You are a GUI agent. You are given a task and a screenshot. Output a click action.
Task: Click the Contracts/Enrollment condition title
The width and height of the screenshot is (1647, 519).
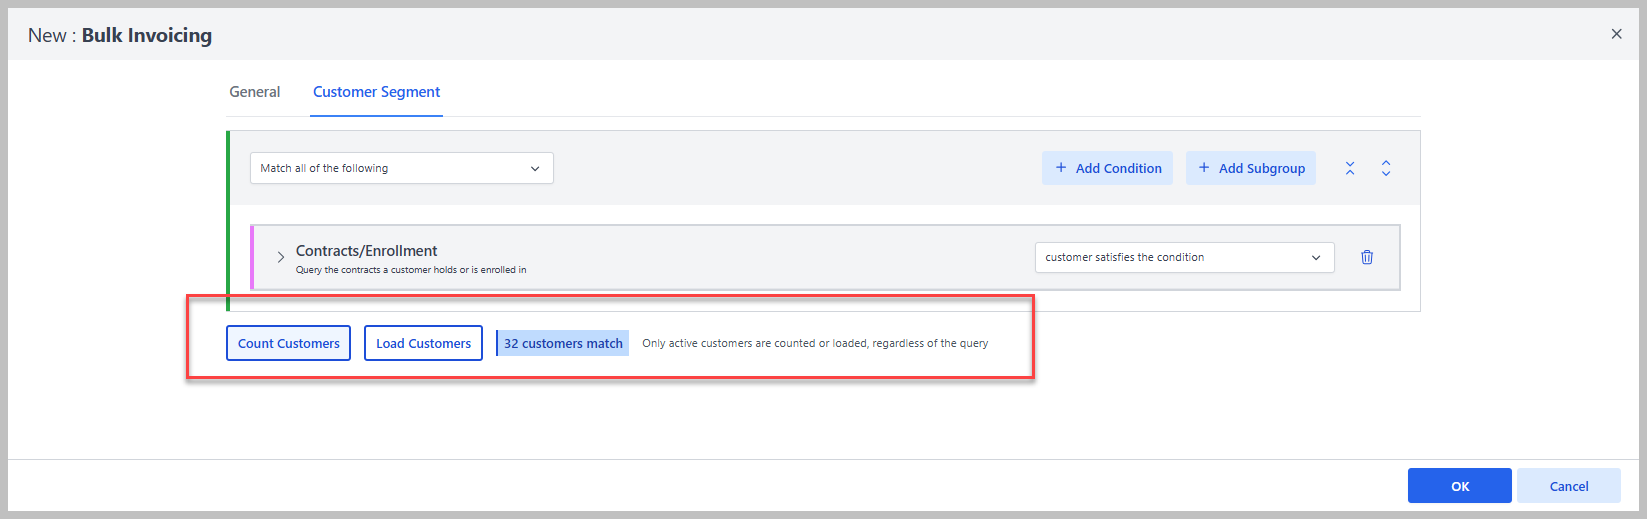[x=367, y=251]
